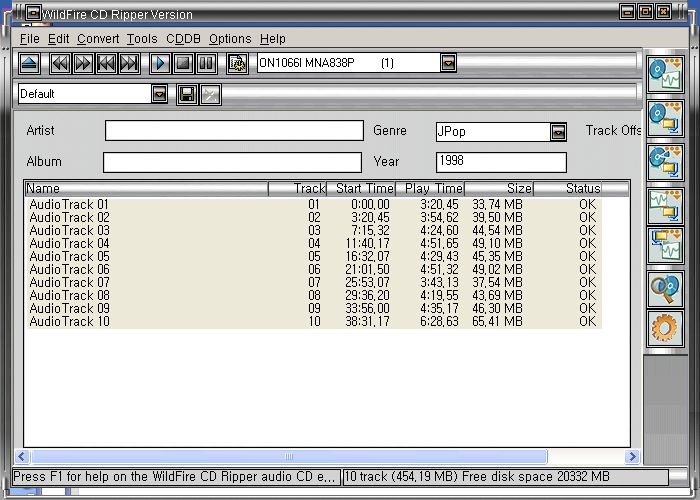Click the 38:31,17 start time cell

(367, 321)
